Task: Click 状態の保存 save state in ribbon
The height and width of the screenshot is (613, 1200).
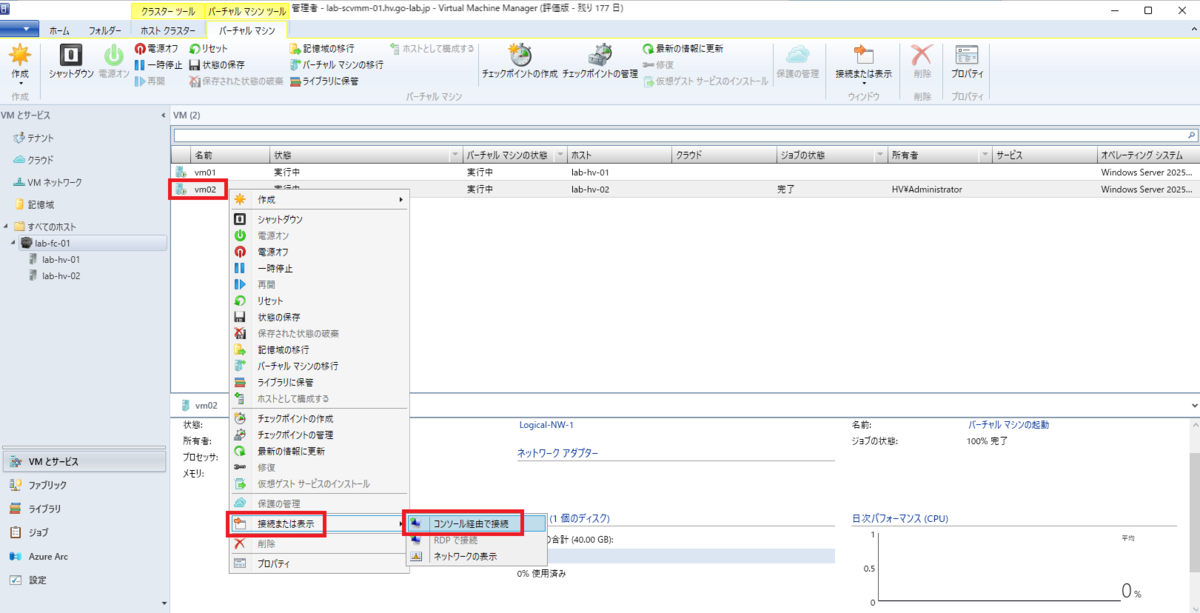Action: 217,64
